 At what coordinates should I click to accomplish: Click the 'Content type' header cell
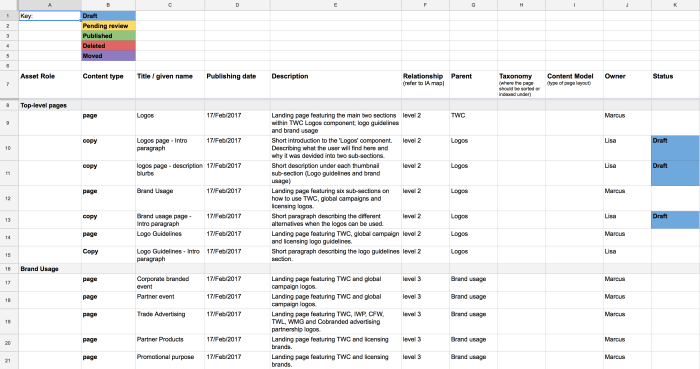point(108,84)
